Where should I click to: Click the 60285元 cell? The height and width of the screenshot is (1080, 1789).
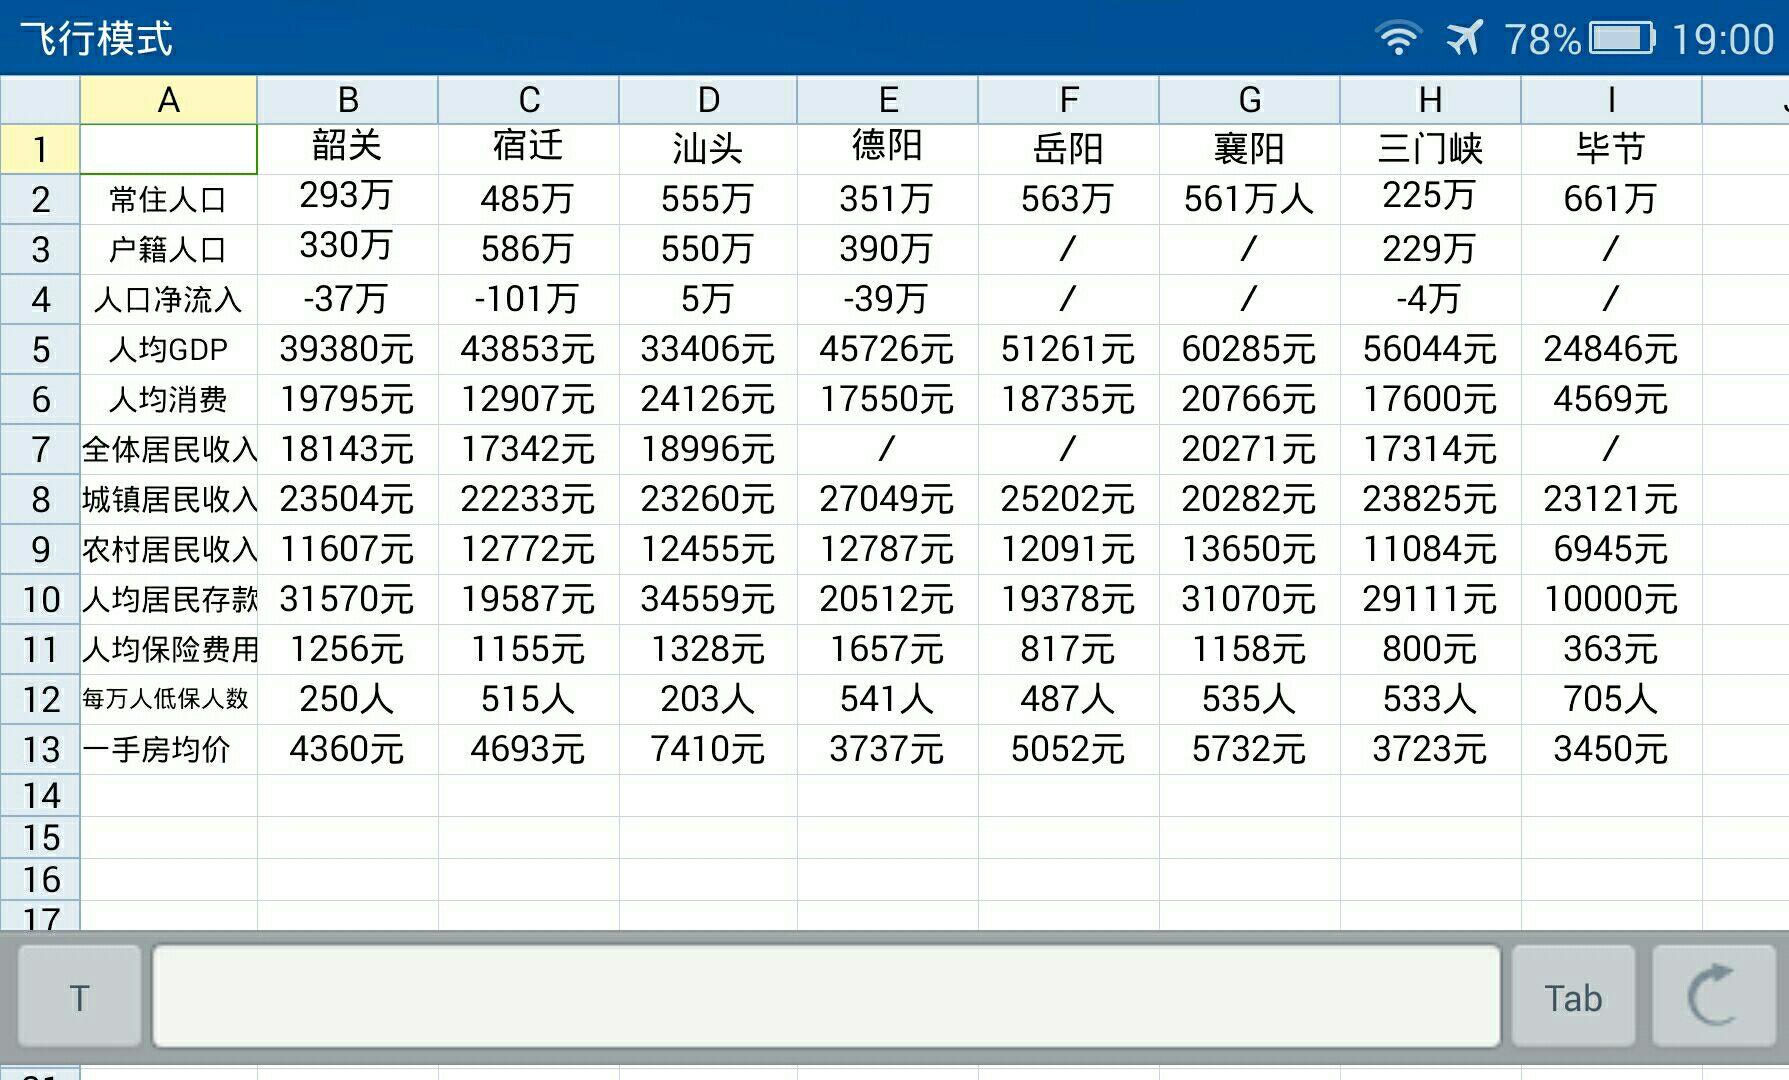1249,349
